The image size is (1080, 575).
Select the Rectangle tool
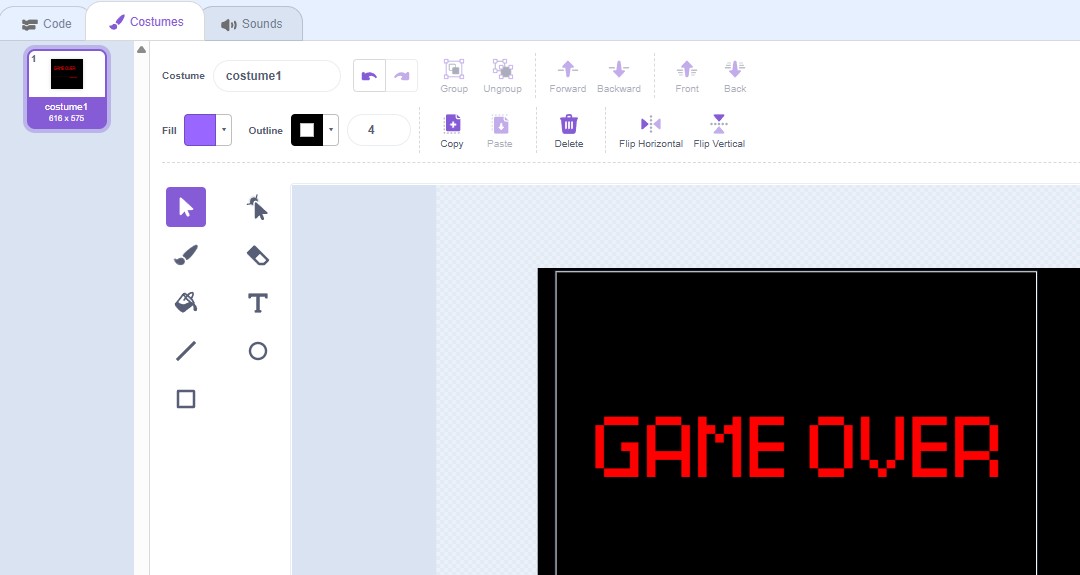click(186, 399)
